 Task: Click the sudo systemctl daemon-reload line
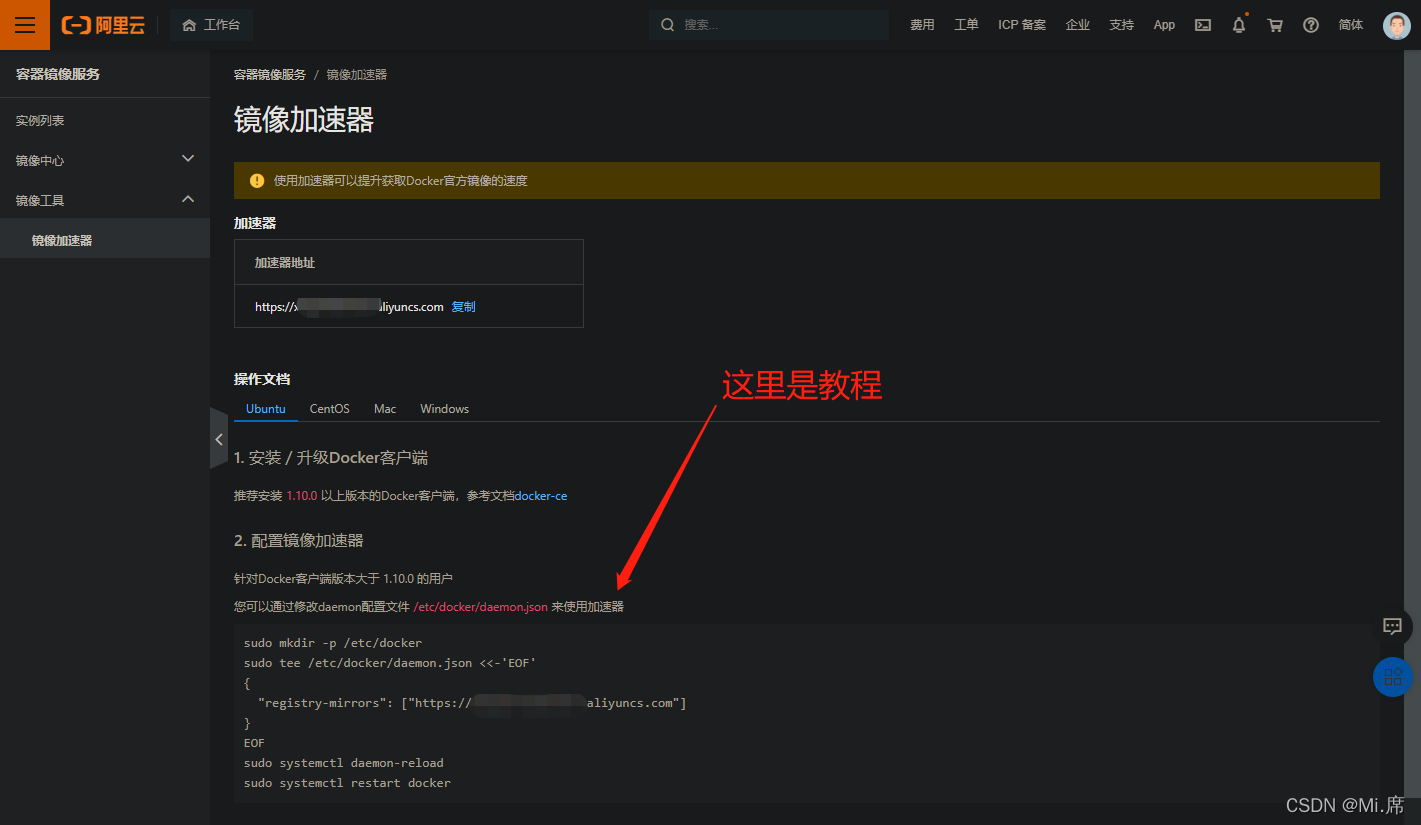344,763
